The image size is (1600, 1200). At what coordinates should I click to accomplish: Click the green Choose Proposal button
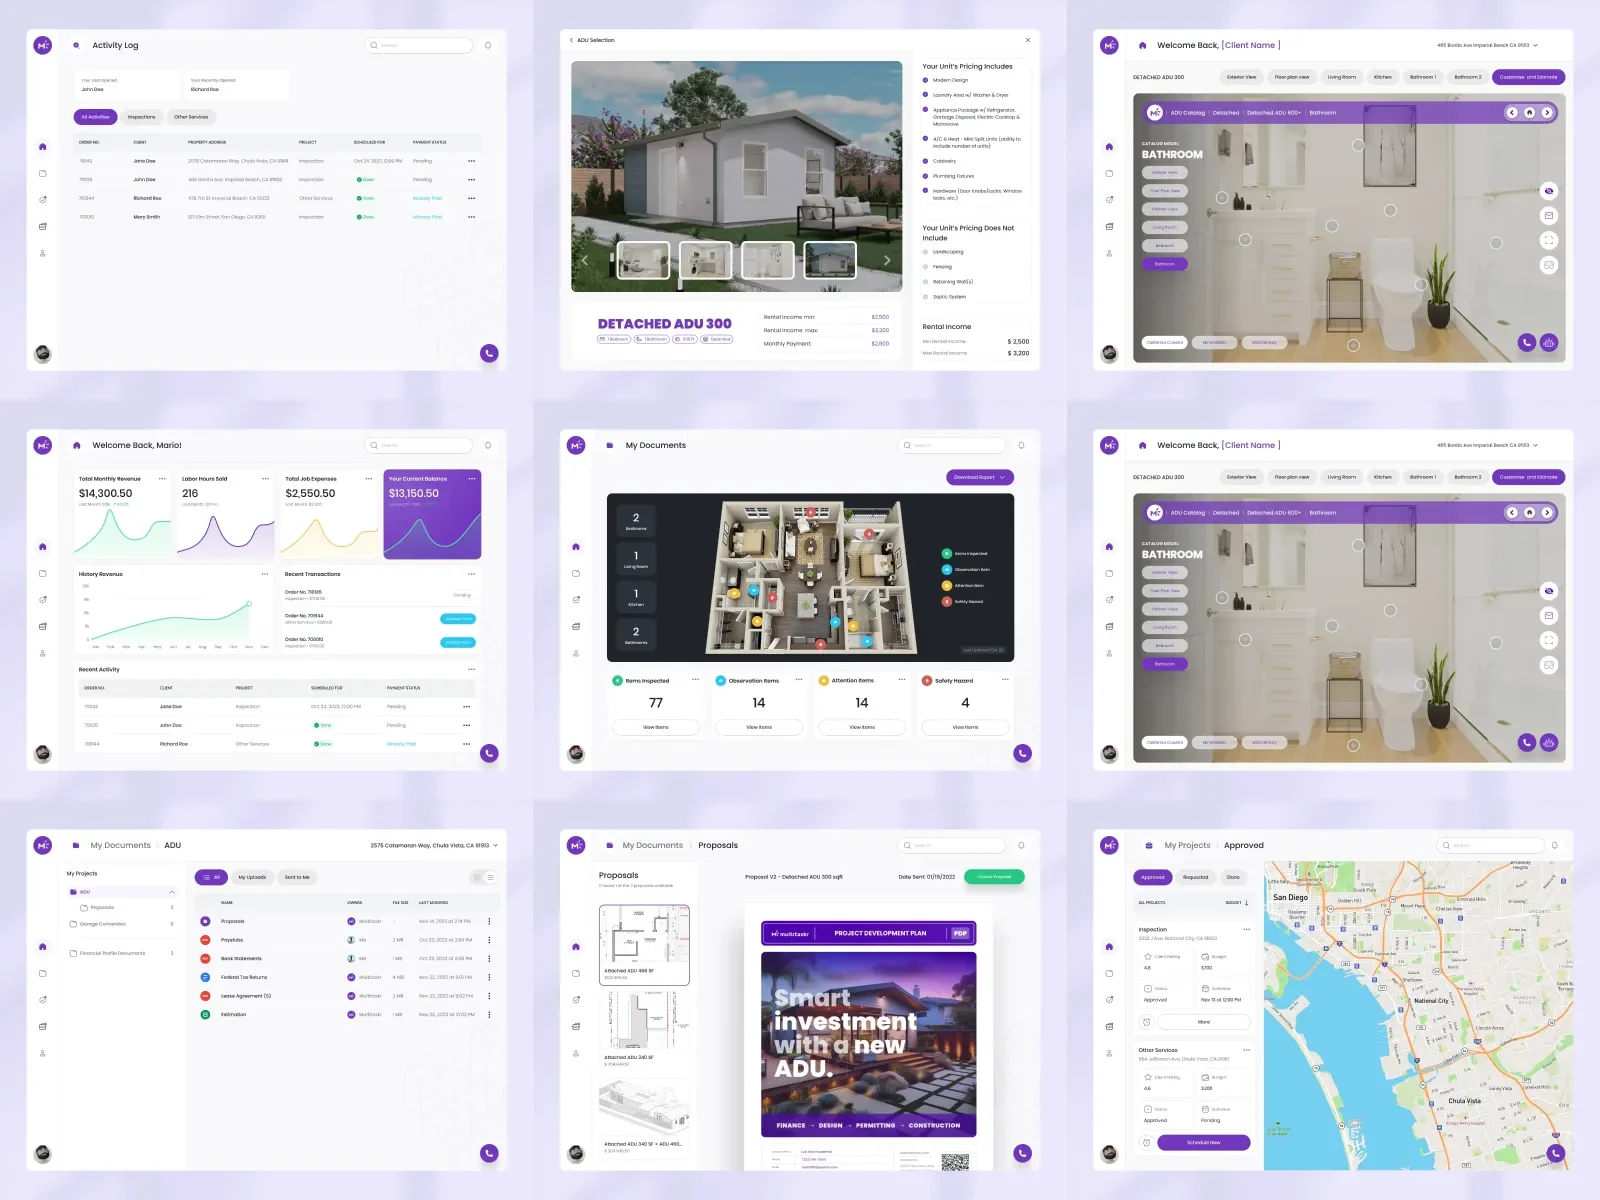[993, 877]
